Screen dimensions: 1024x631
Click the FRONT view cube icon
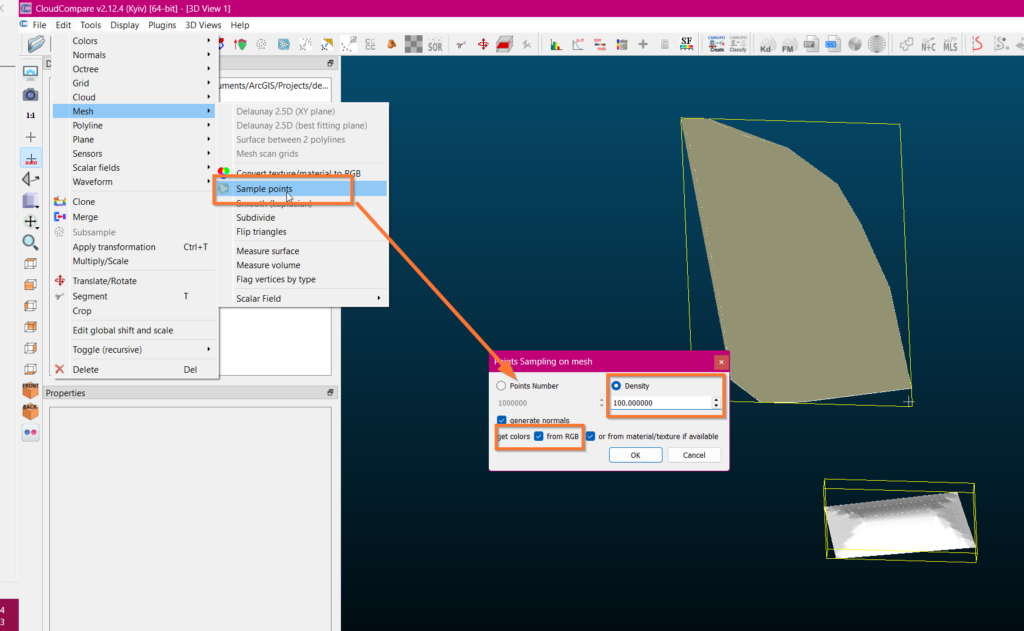tap(30, 390)
